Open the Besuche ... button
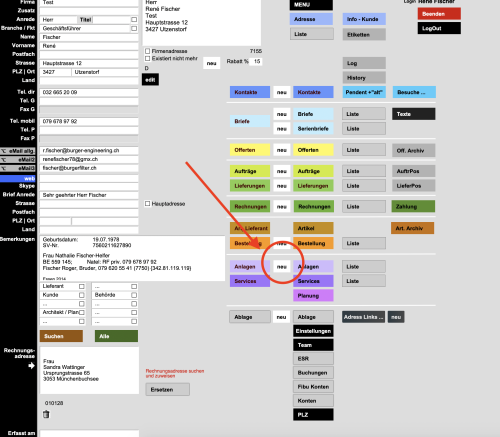Screen dimensions: 500x437 click(414, 92)
